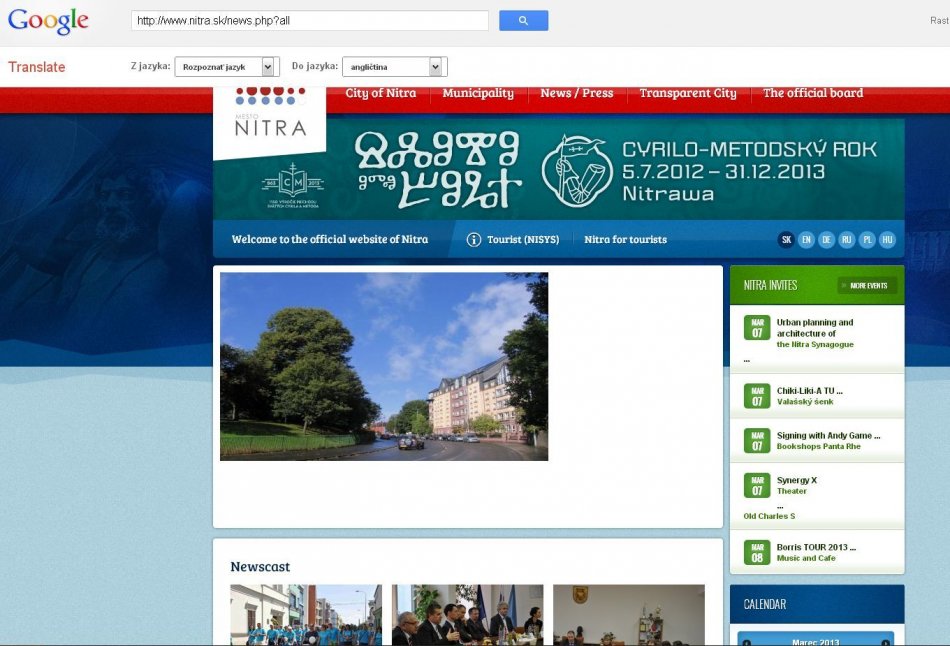950x646 pixels.
Task: Select the RU language circle
Action: click(847, 240)
